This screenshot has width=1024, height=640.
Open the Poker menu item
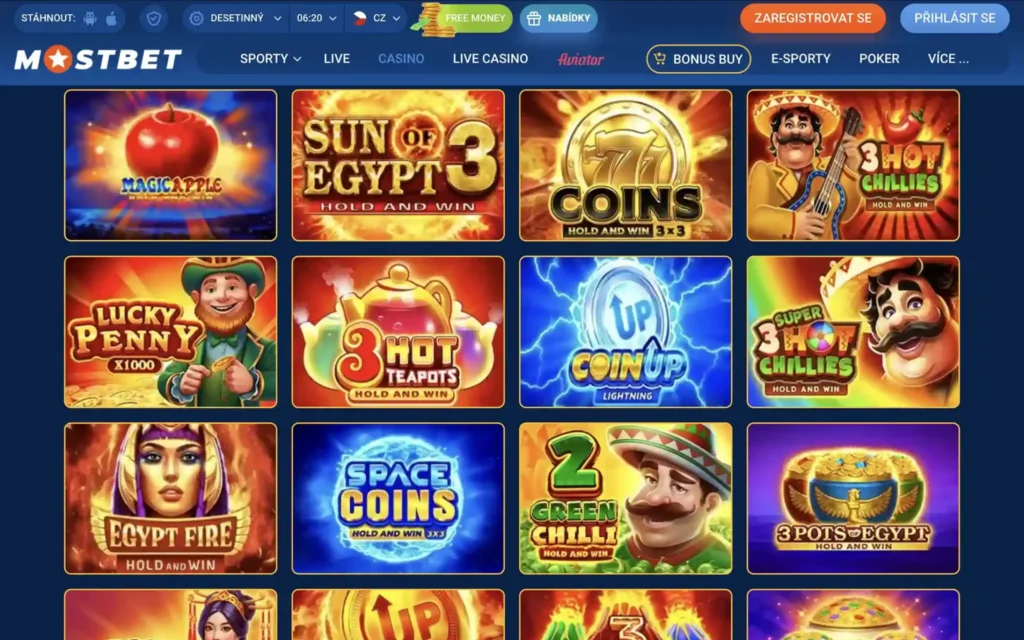pyautogui.click(x=879, y=59)
